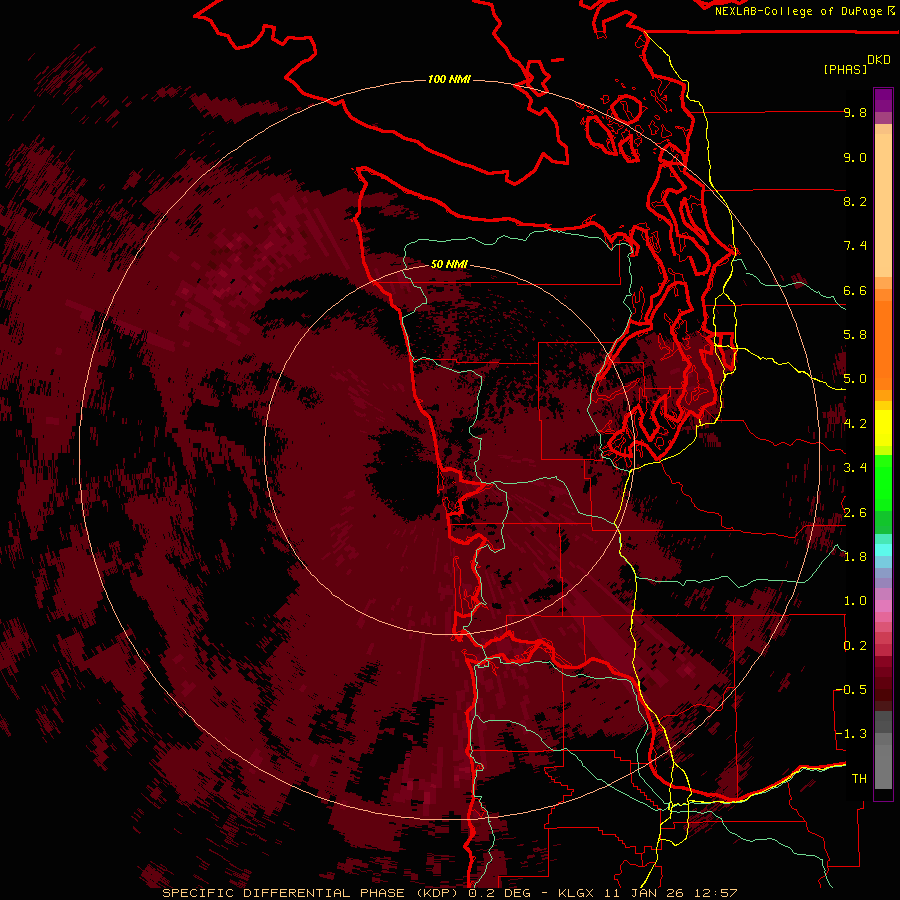Pick the gray TH segment of the color bar
Viewport: 900px width, 900px height.
pos(883,766)
